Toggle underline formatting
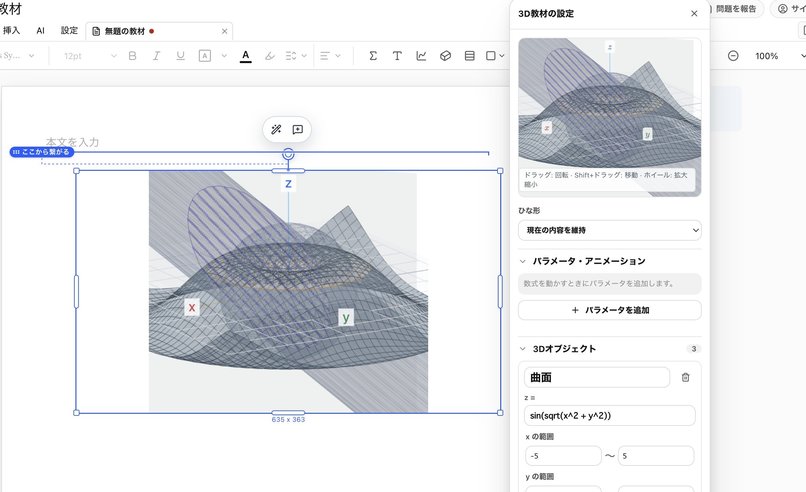The width and height of the screenshot is (806, 492). click(x=180, y=56)
